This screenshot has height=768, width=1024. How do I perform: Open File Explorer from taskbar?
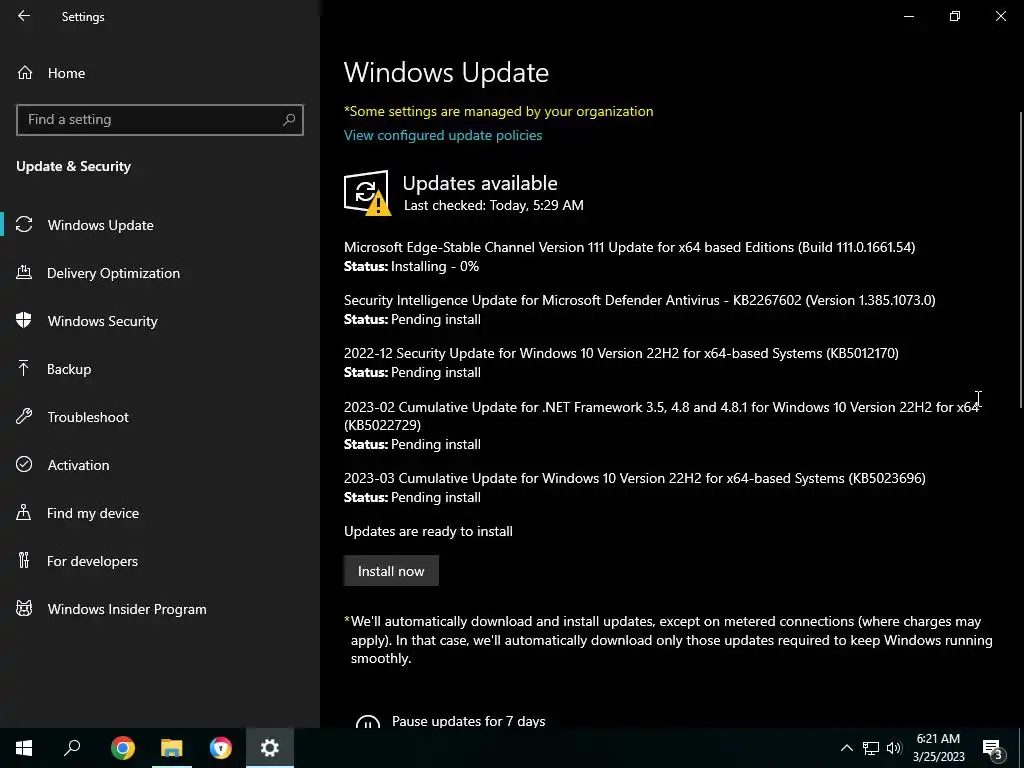pos(172,748)
